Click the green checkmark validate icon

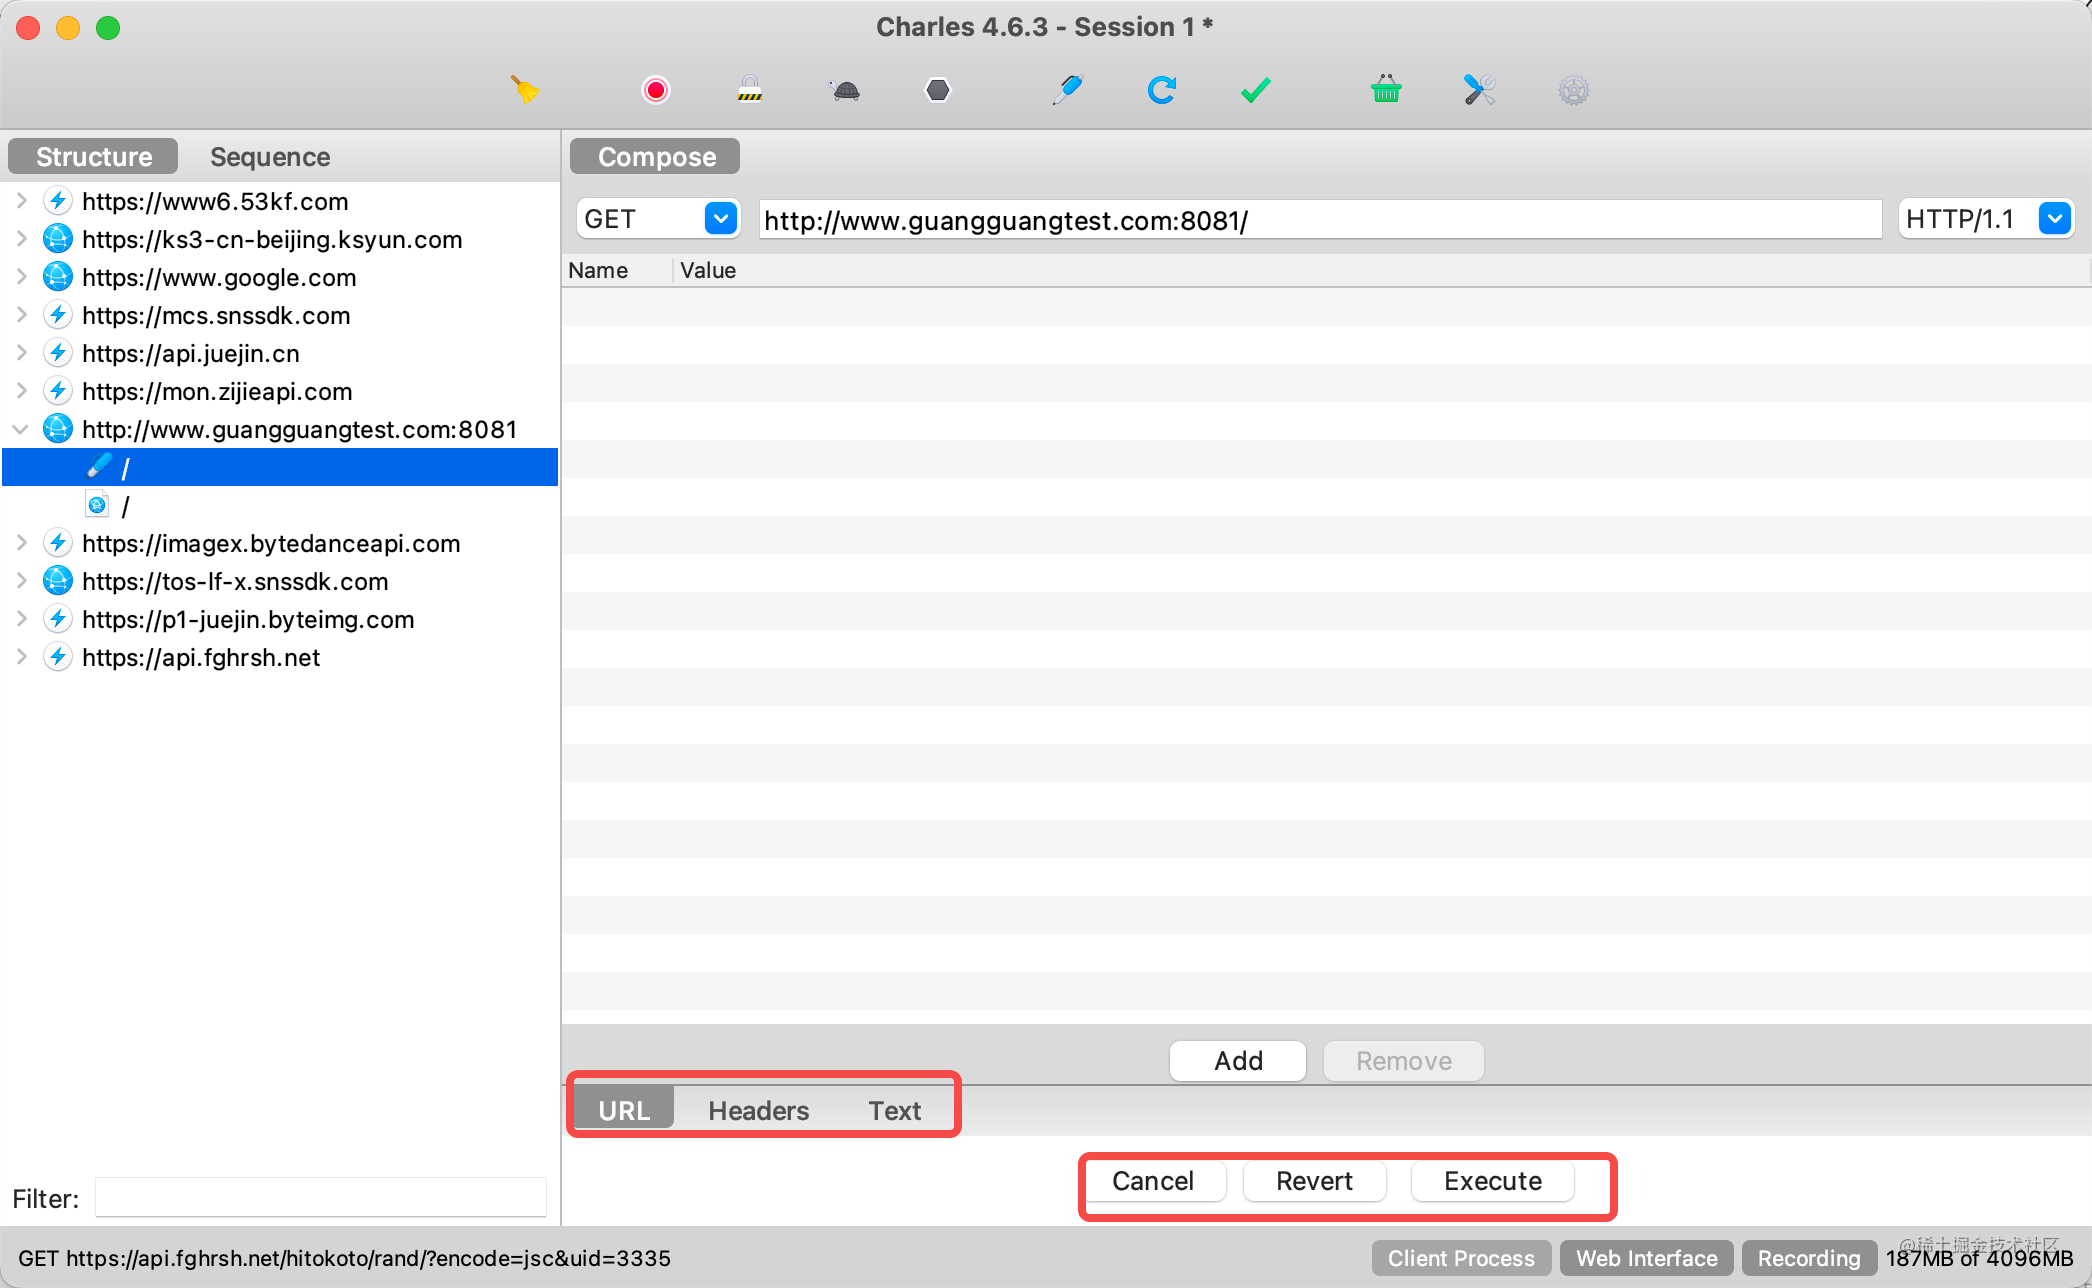click(1255, 90)
